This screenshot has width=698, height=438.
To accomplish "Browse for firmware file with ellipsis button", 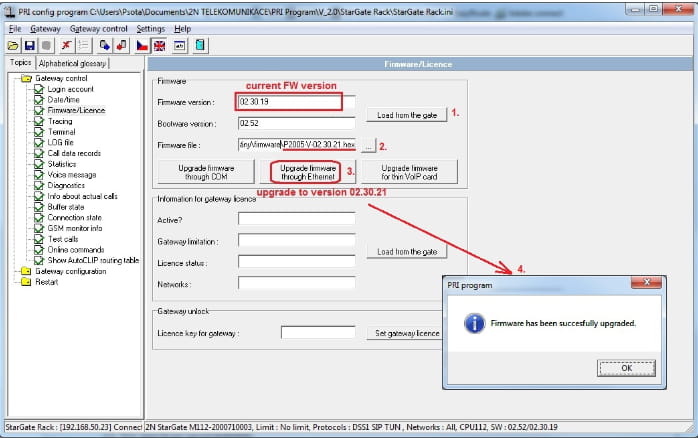I will click(369, 146).
